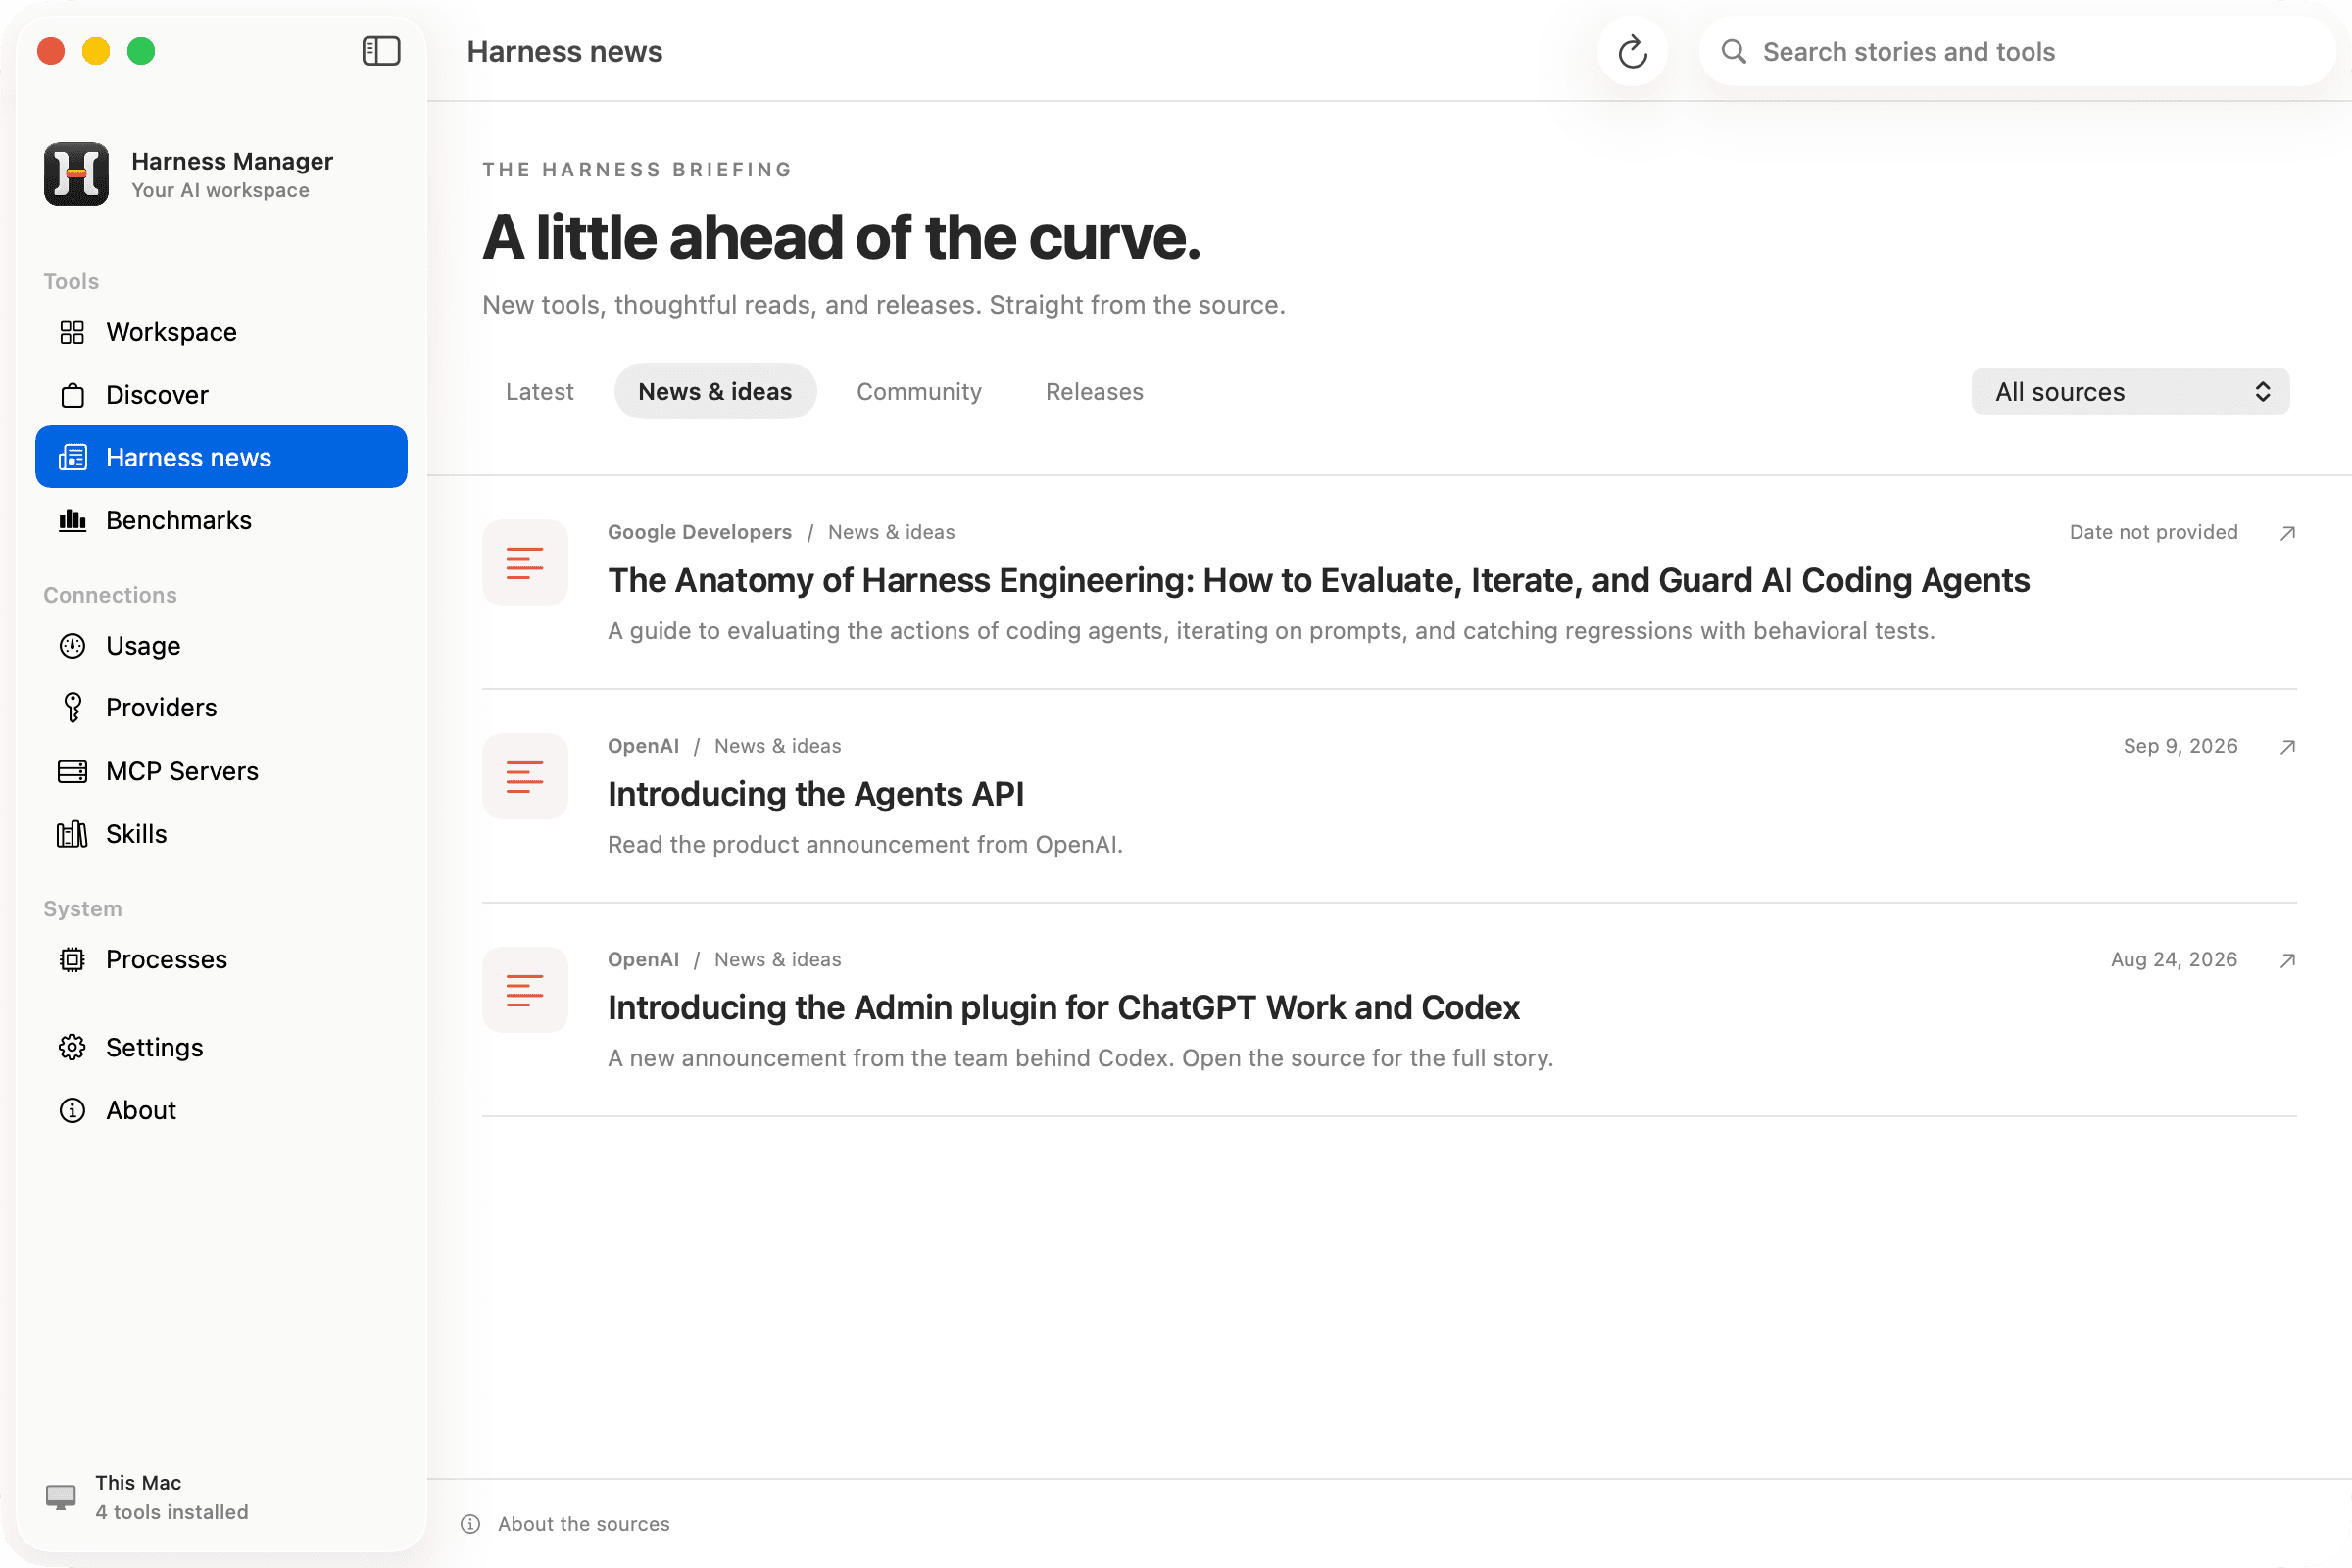Click the Harness Manager app logo
Screen dimensions: 2352x1568
[76, 174]
